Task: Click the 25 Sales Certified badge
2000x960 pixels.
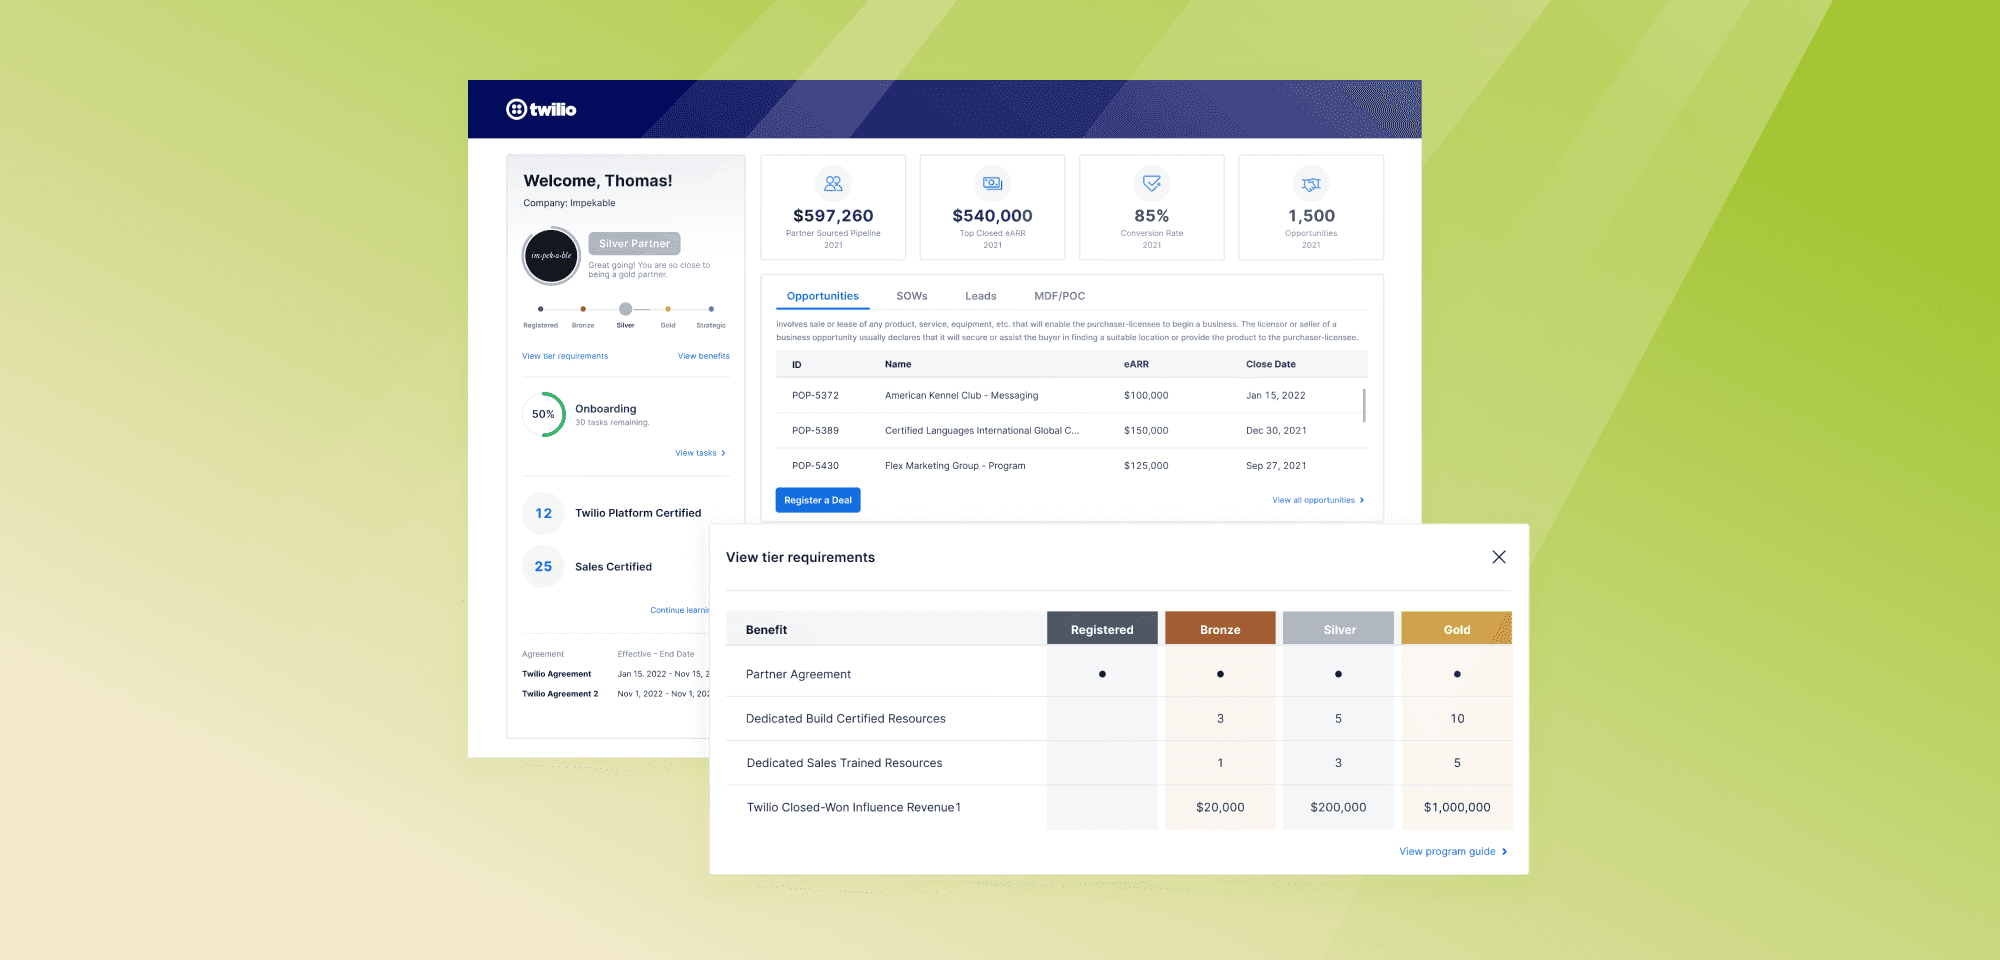Action: [543, 566]
